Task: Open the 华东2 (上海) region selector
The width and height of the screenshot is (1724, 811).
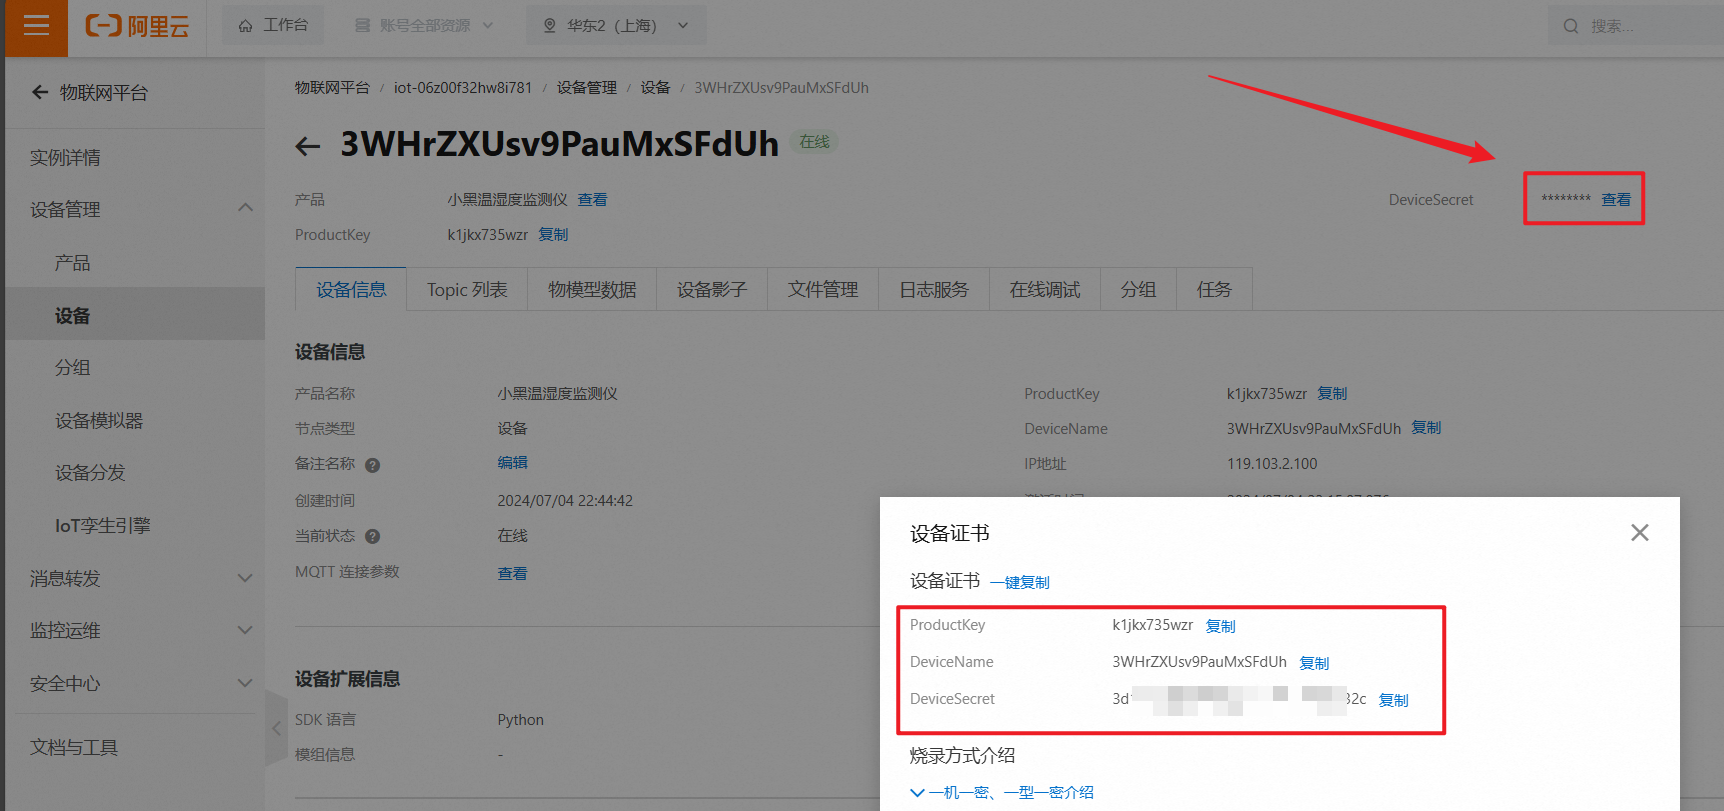Action: (x=616, y=25)
